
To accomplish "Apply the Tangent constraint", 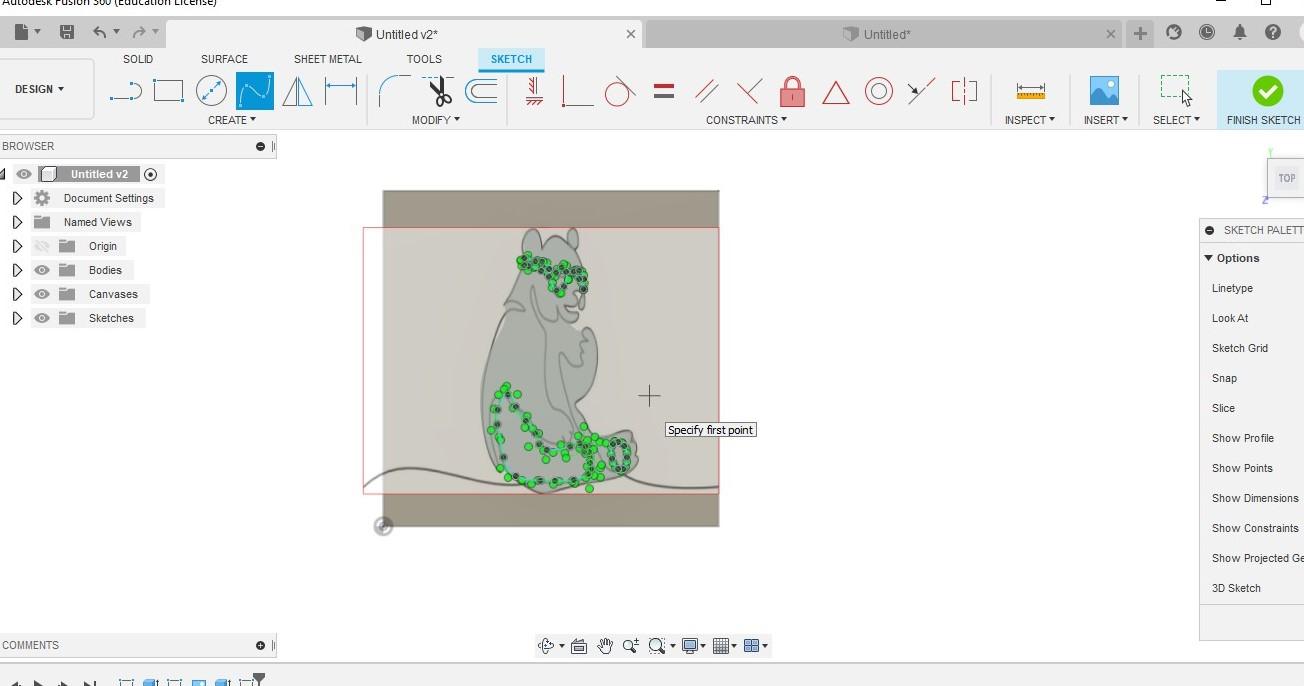I will point(620,92).
